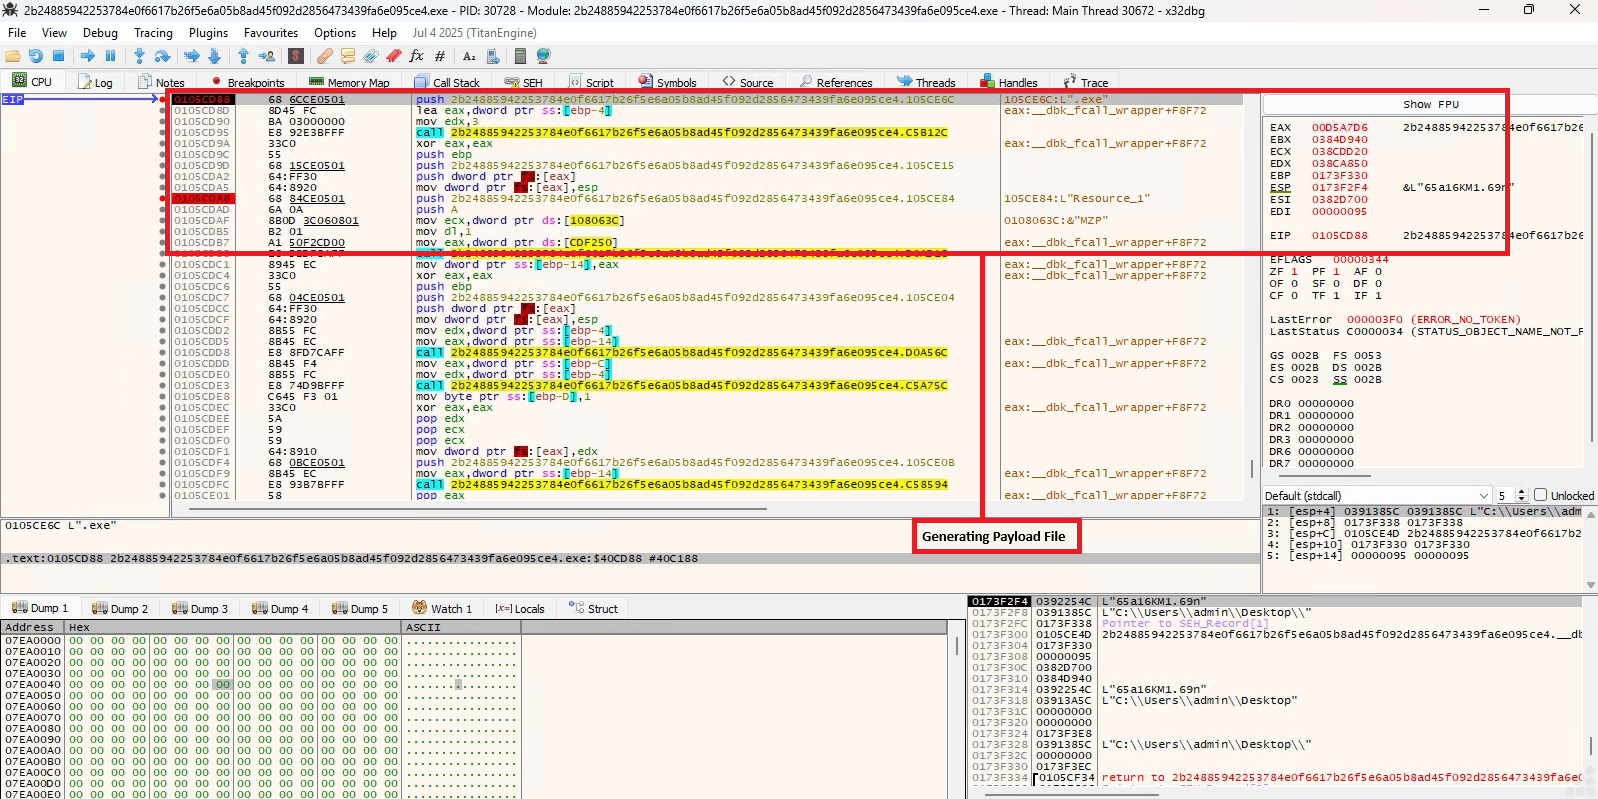
Task: Click the Step Over toolbar icon
Action: (x=162, y=56)
